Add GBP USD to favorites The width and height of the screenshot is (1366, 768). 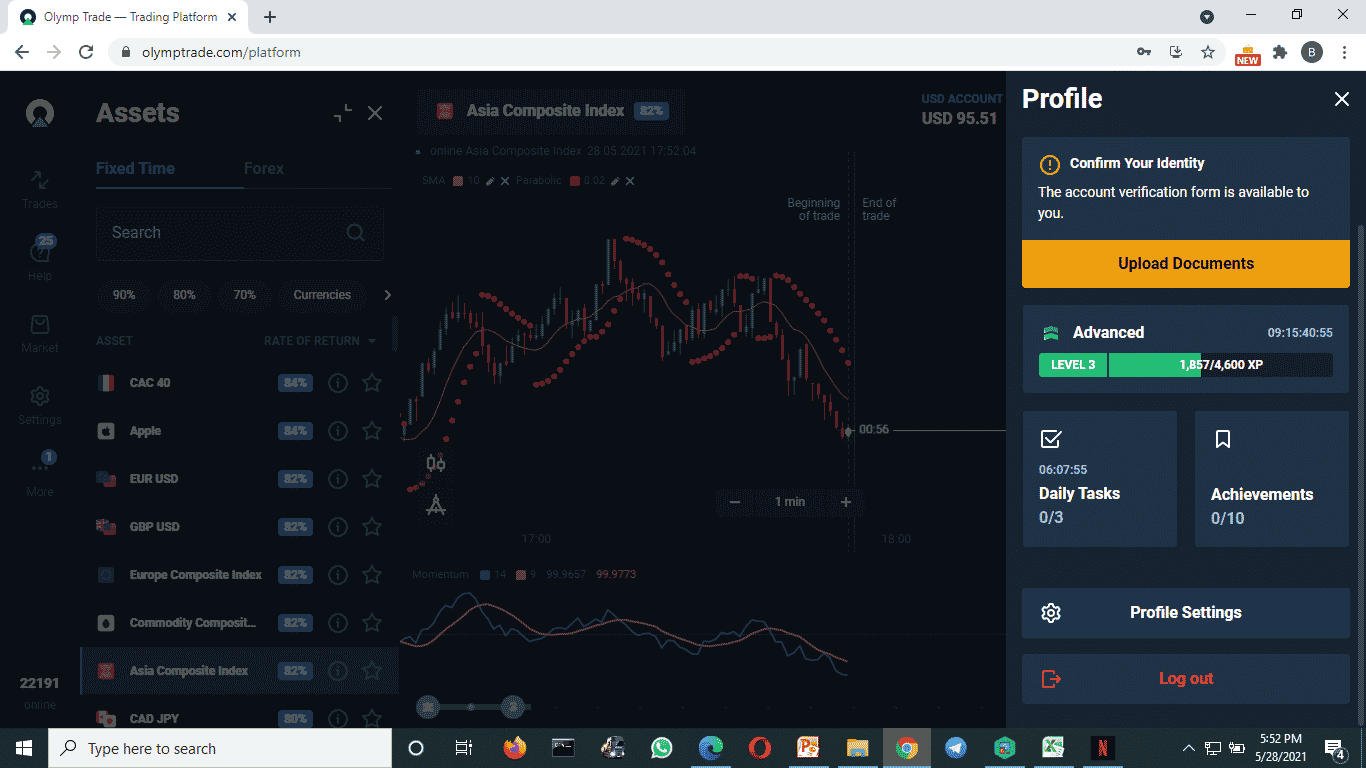coord(371,527)
